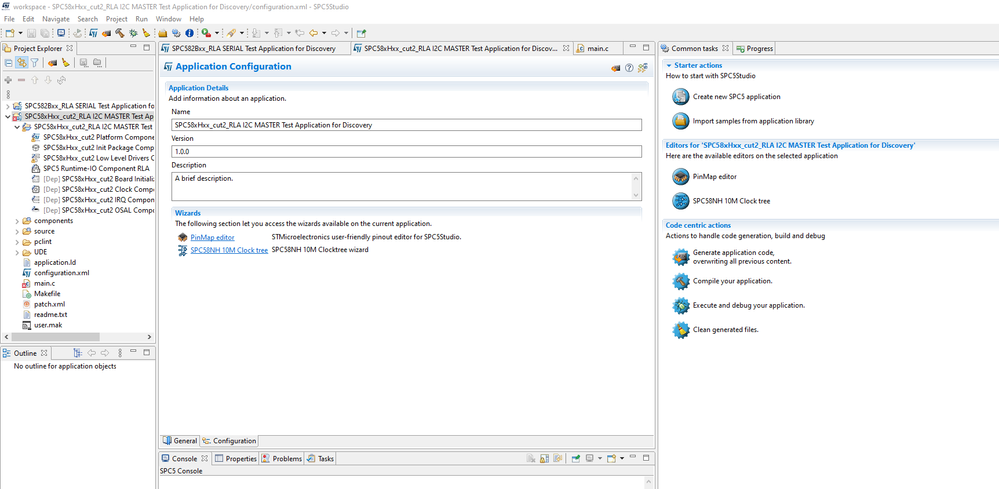Click the Name input field
Image resolution: width=999 pixels, height=489 pixels.
pyautogui.click(x=406, y=125)
